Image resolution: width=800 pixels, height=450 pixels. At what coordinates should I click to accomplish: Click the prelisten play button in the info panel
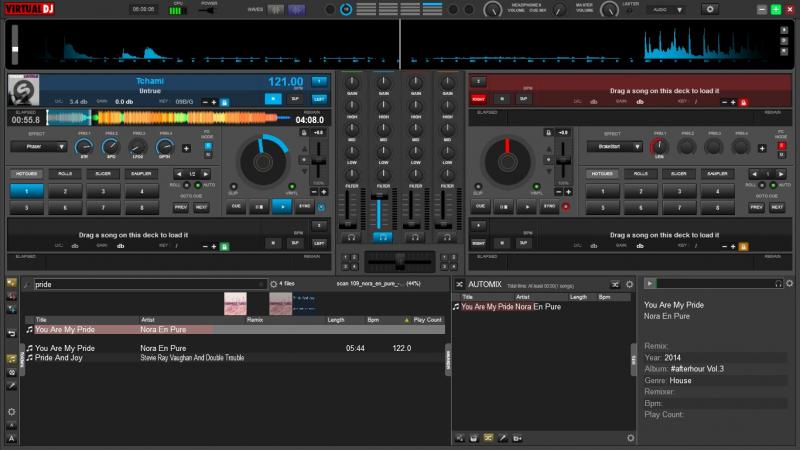tap(649, 284)
